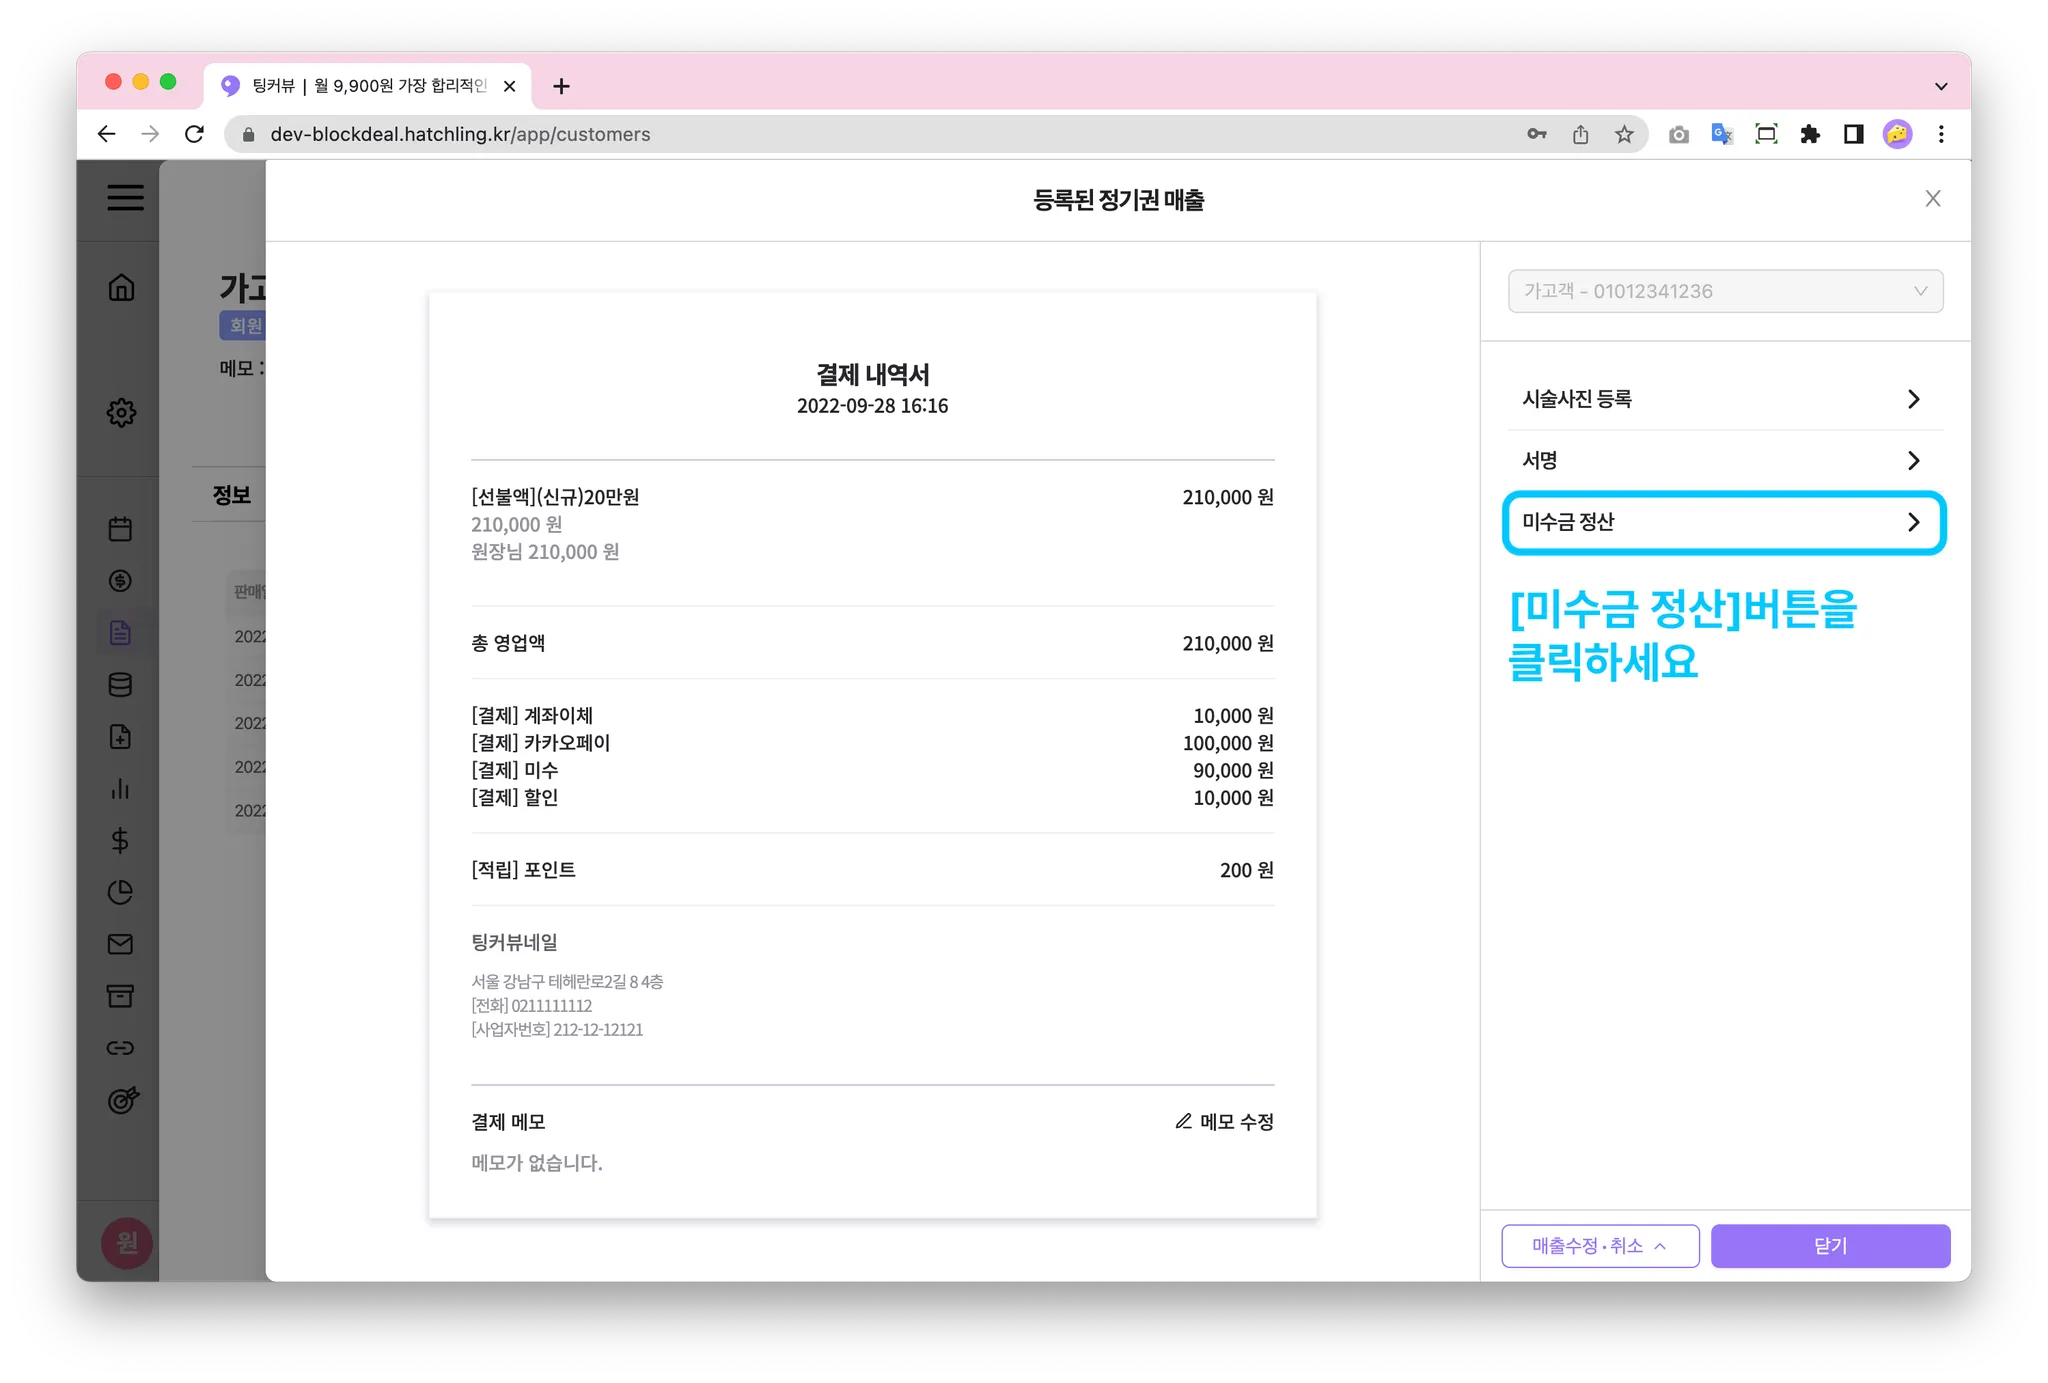Open the mail envelope sidebar icon
The width and height of the screenshot is (2048, 1383).
pos(120,944)
